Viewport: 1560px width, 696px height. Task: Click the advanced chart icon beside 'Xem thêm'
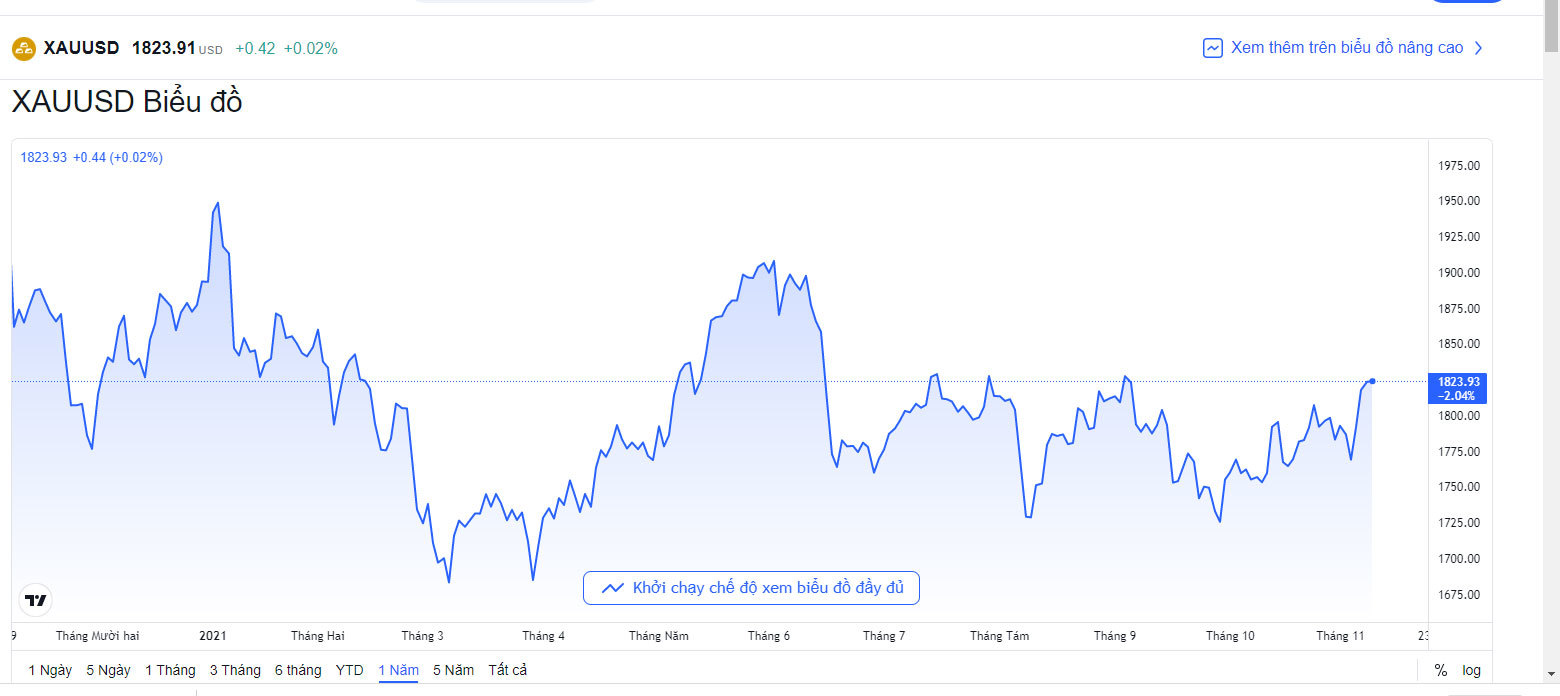[x=1212, y=48]
